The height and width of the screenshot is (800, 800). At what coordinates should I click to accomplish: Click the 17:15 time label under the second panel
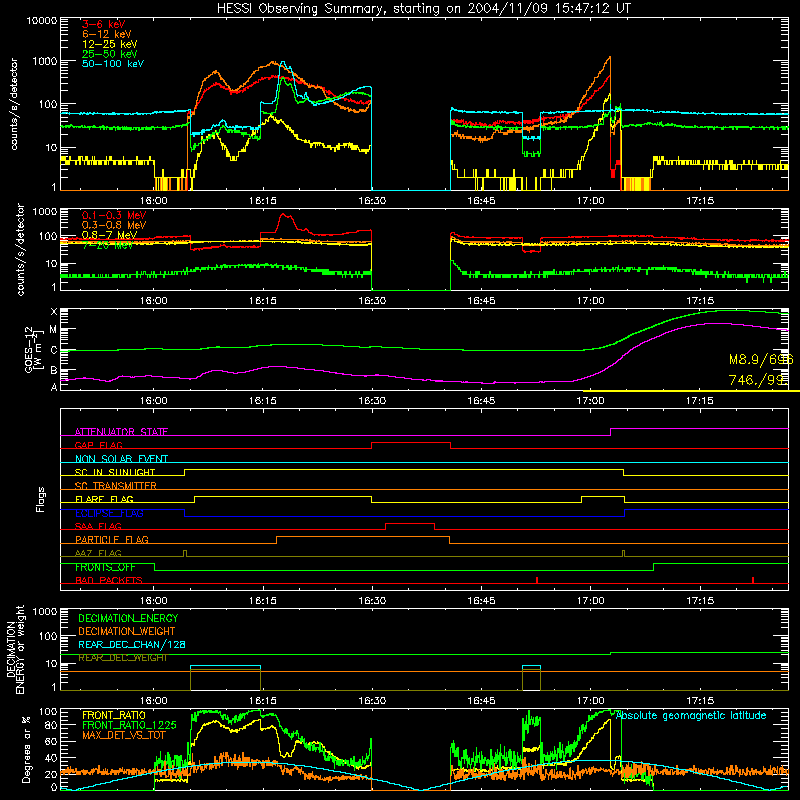pos(700,301)
